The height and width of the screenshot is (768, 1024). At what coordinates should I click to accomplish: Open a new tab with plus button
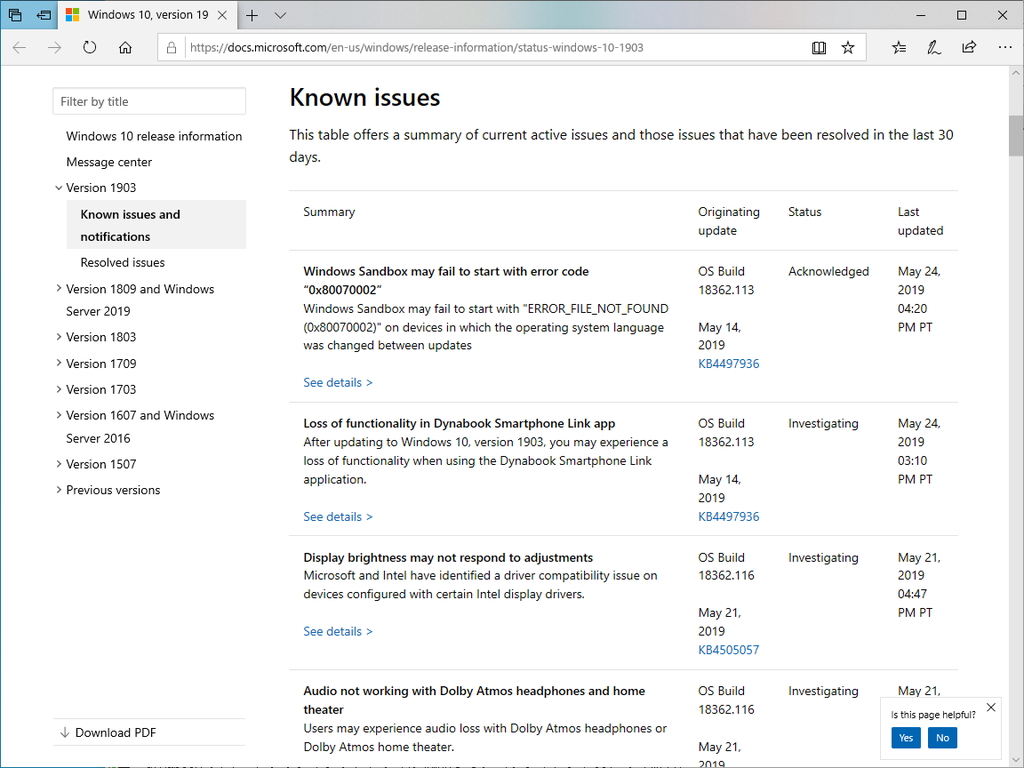pyautogui.click(x=252, y=15)
